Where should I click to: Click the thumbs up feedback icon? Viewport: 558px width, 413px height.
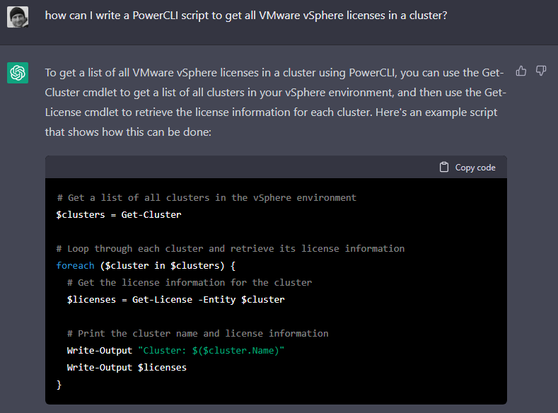tap(521, 71)
